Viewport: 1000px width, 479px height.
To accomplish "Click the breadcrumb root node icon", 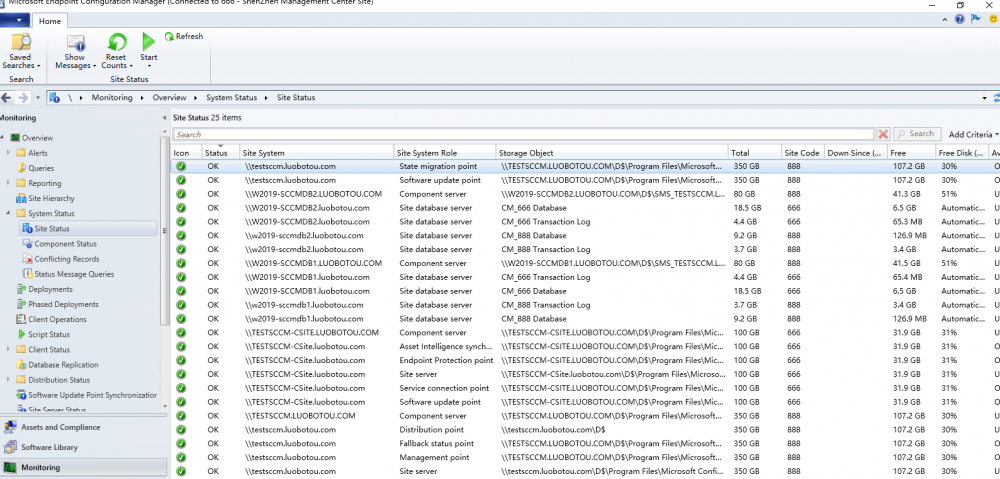I will [x=54, y=98].
